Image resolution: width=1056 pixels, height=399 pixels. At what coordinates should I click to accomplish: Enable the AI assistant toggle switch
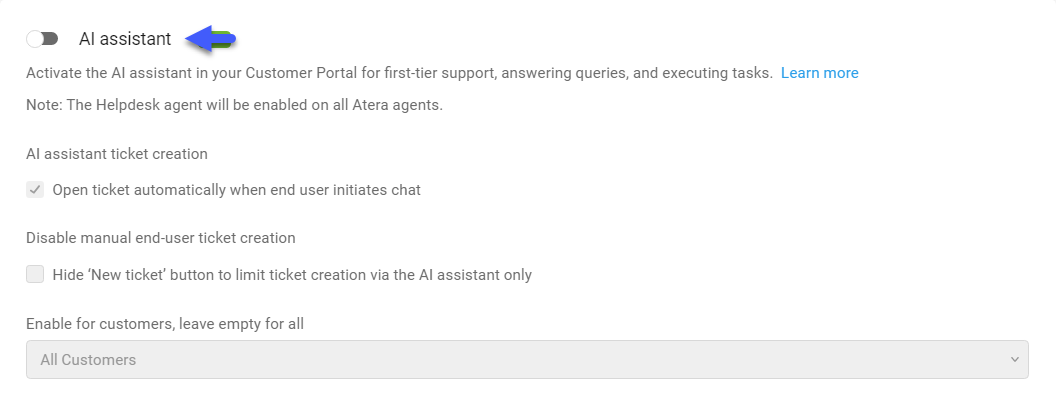click(x=42, y=39)
